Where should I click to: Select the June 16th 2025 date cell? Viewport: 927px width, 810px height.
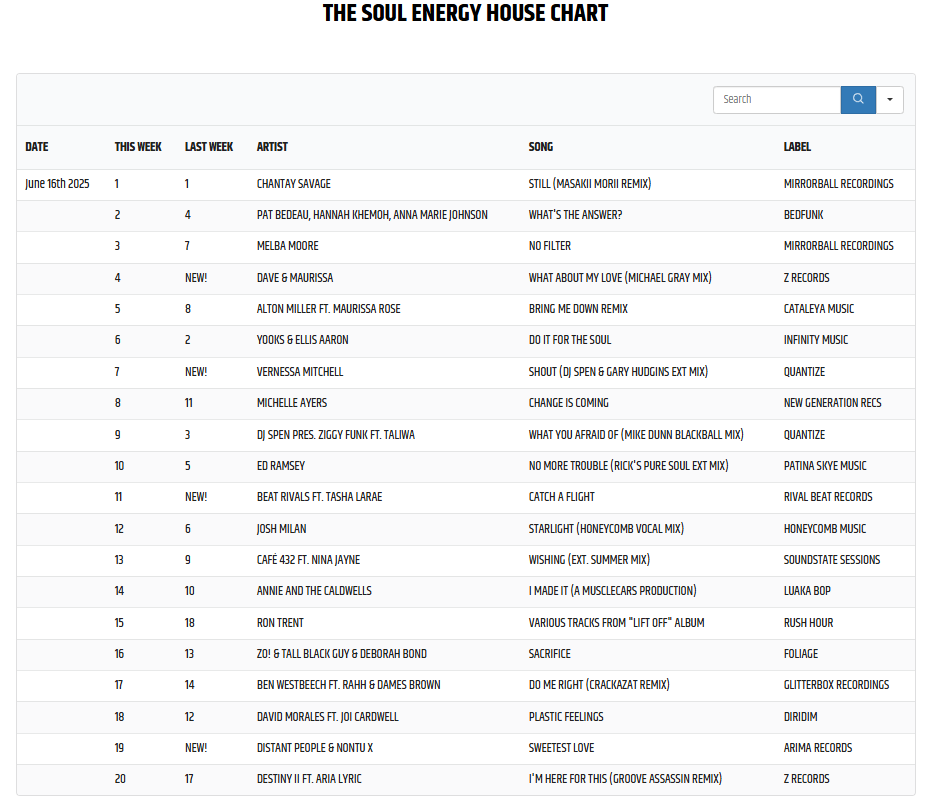tap(57, 184)
